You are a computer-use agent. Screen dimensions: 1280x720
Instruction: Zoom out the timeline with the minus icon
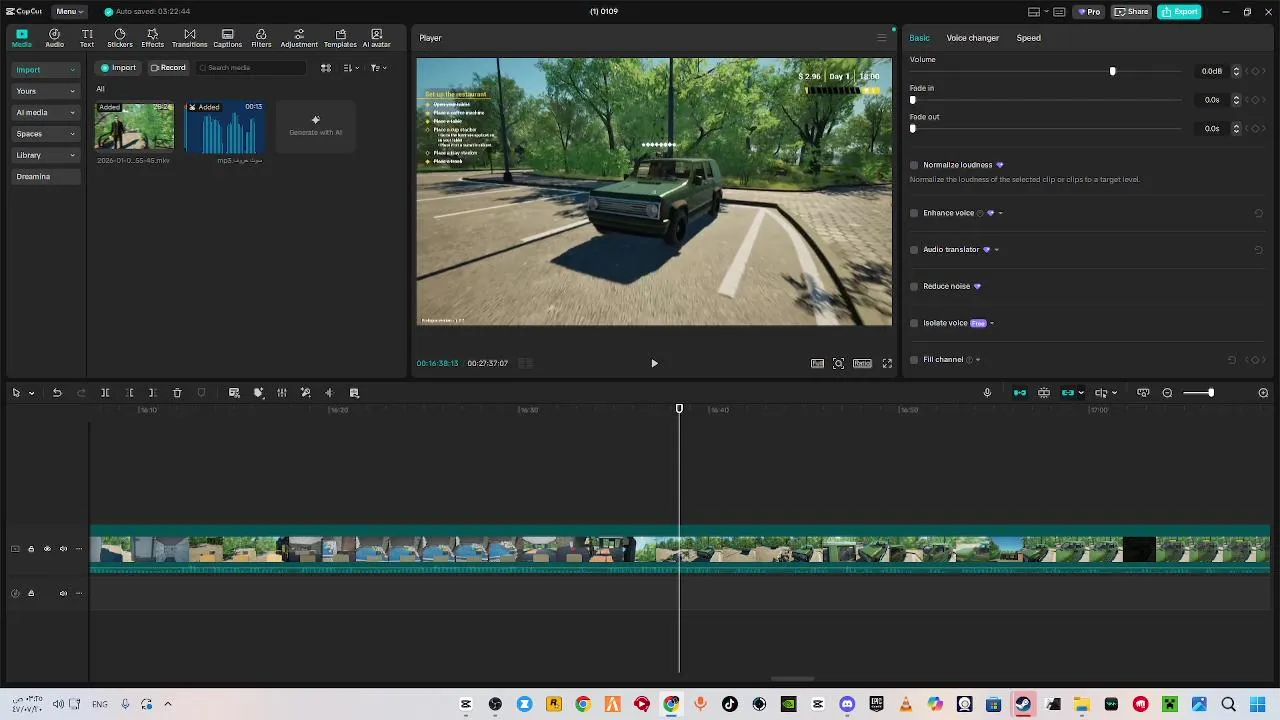pyautogui.click(x=1167, y=393)
